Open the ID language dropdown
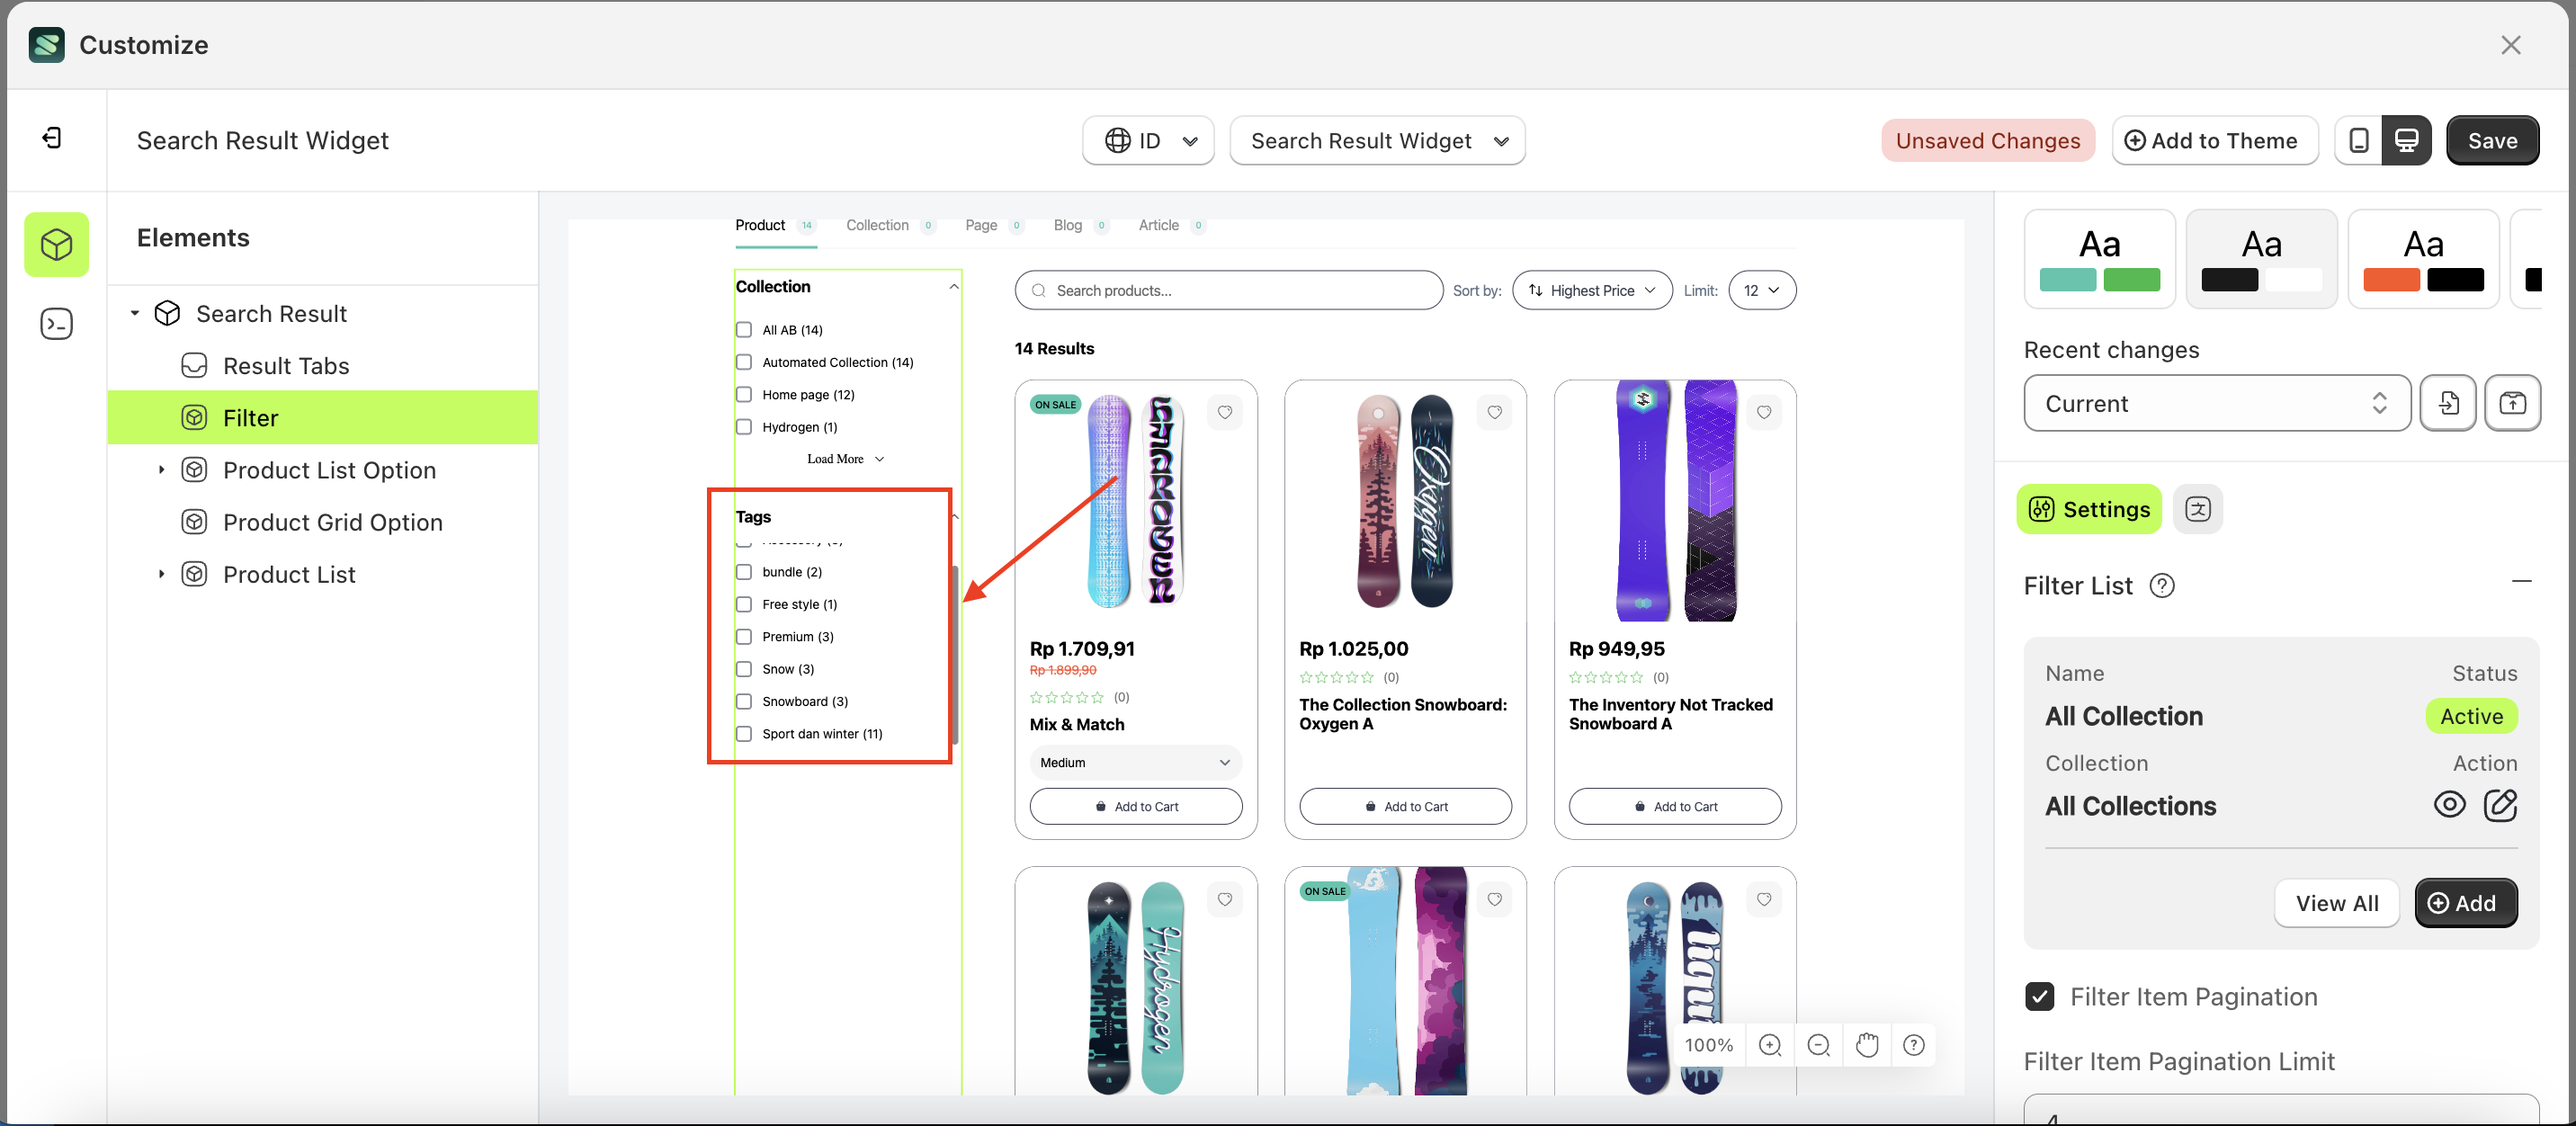Screen dimensions: 2576x1126 pos(1148,141)
